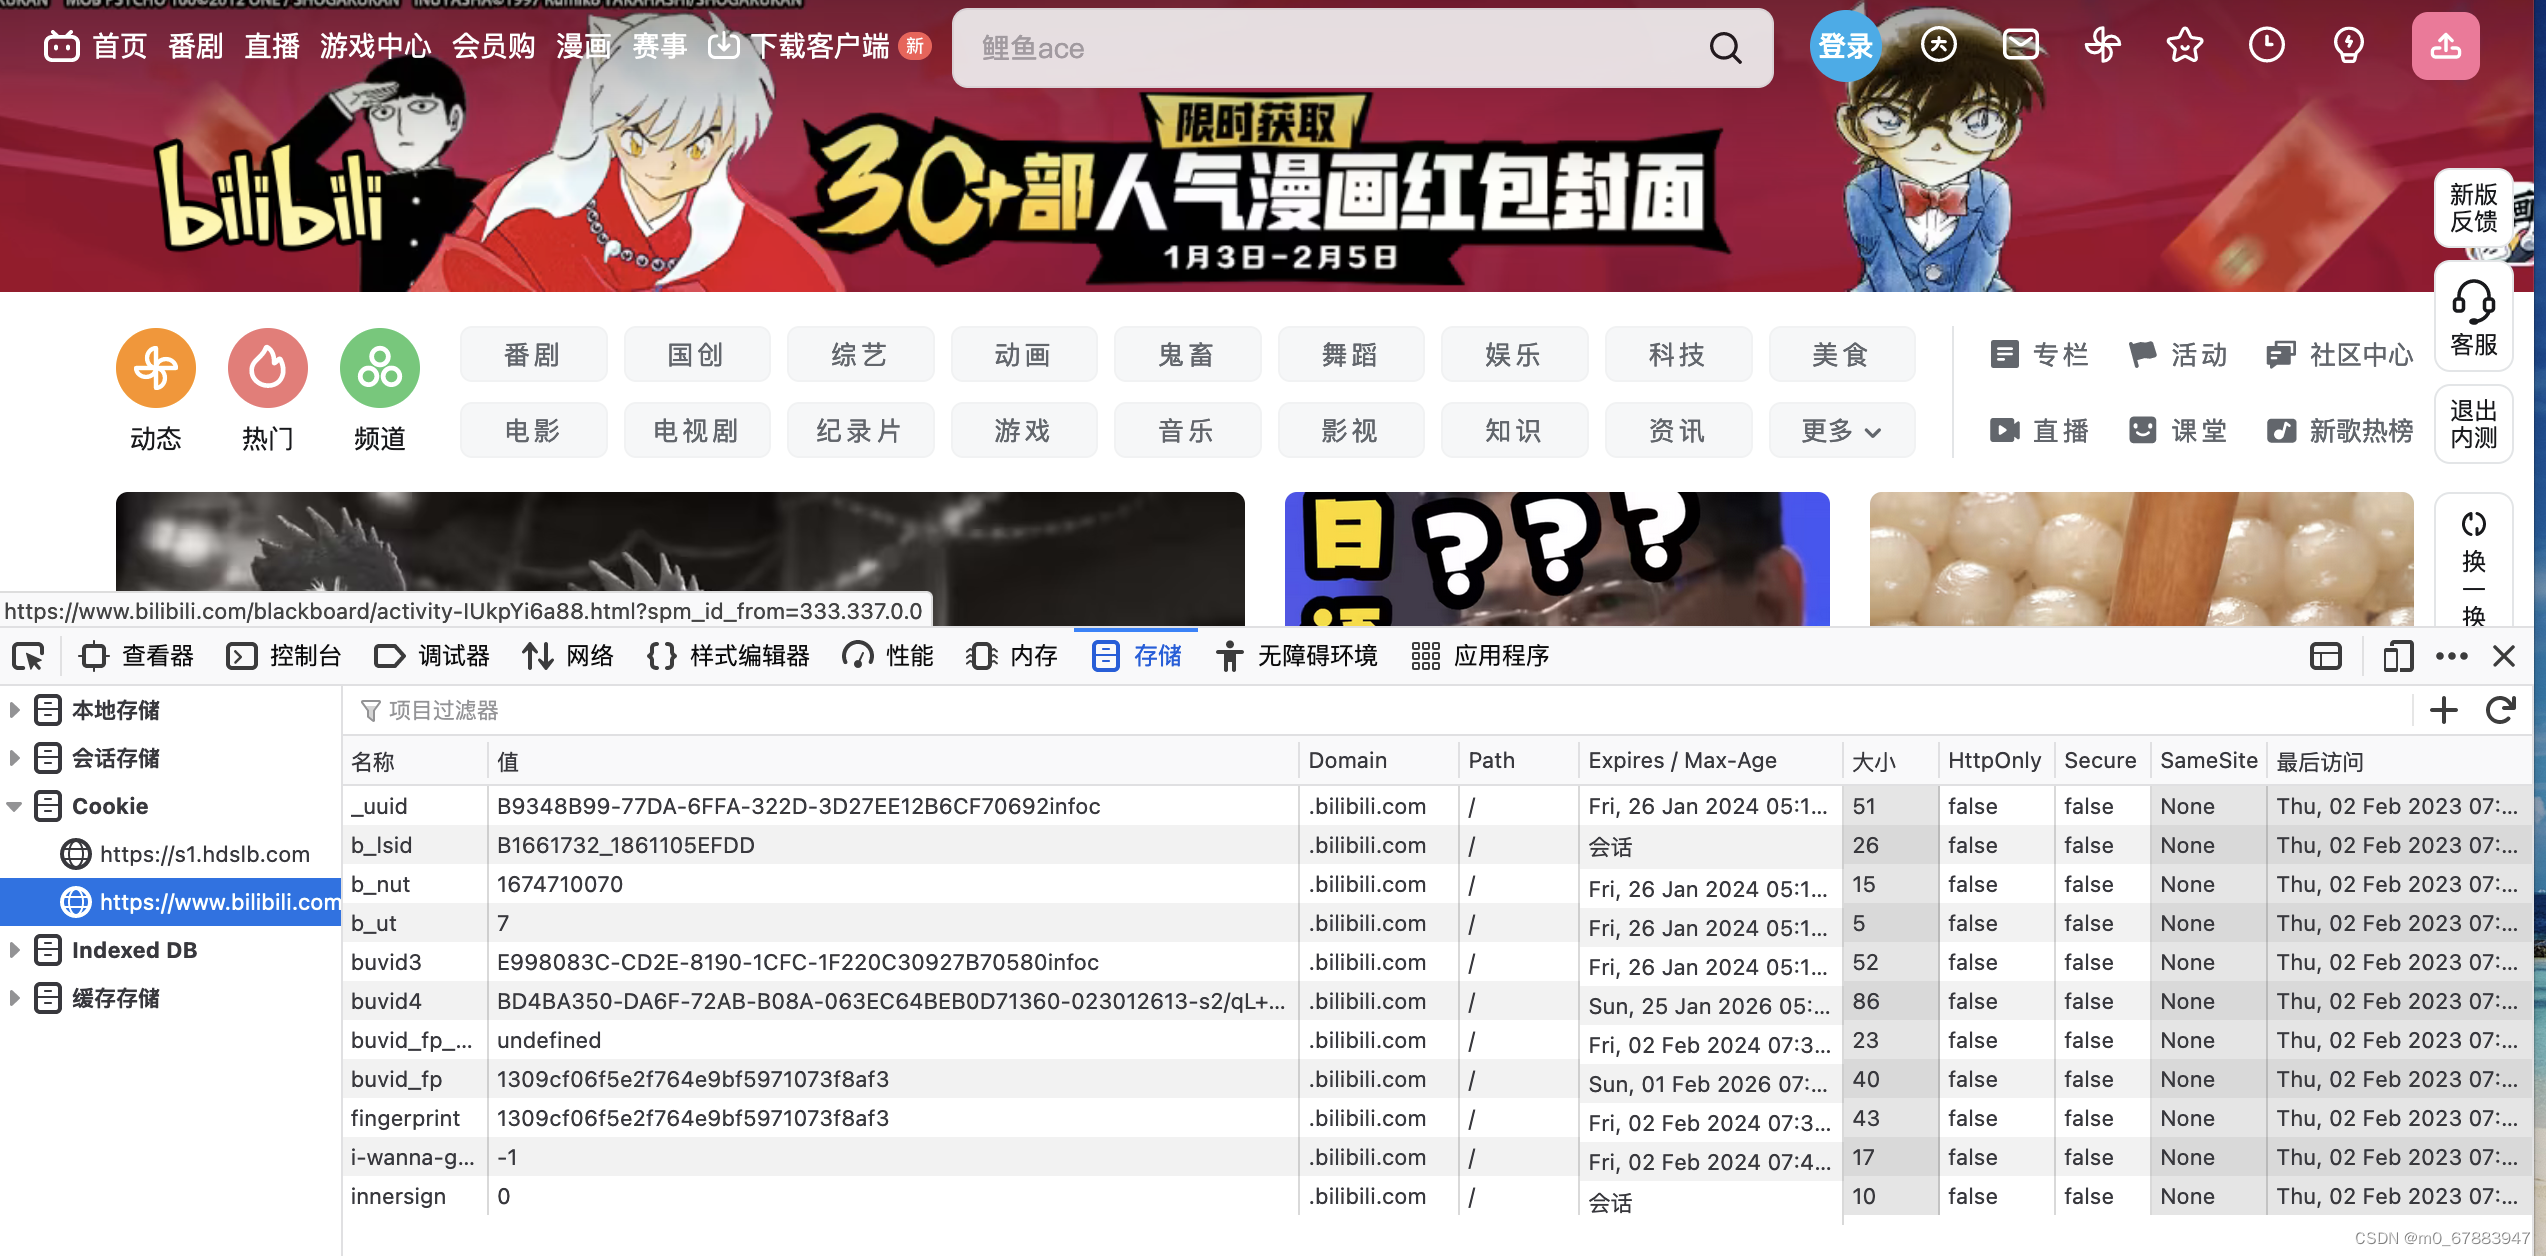Select the 热门 flame icon

[267, 368]
